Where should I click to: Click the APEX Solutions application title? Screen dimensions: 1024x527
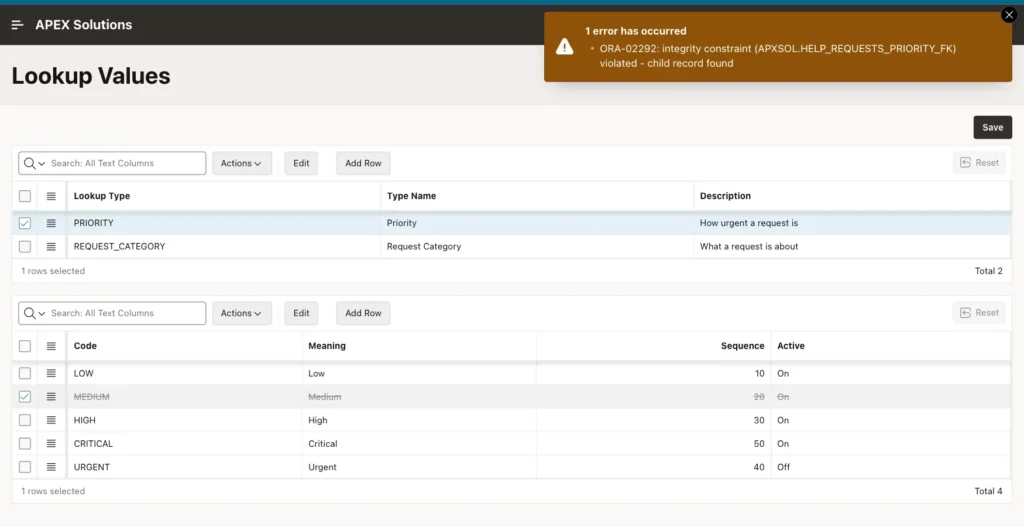pos(84,25)
